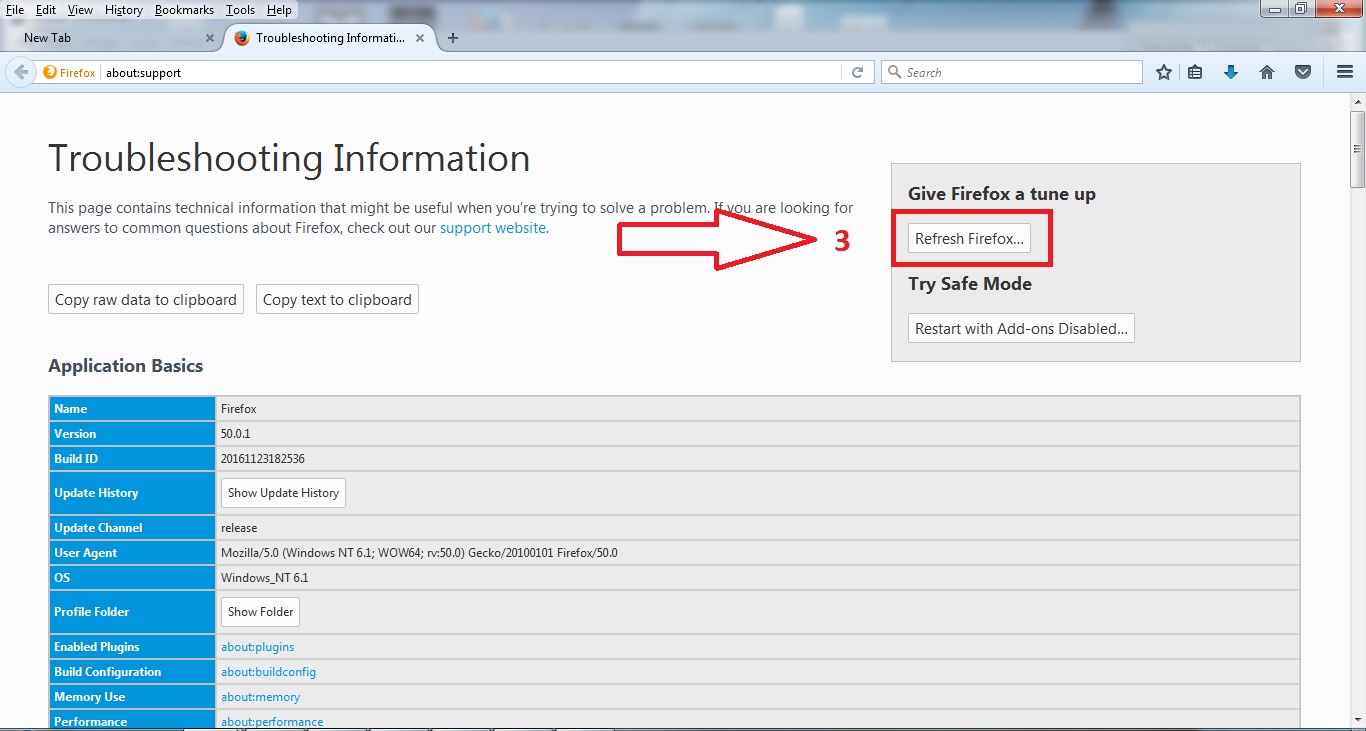Click the Give Firefox a tune up heading
This screenshot has height=731, width=1366.
pos(1002,194)
